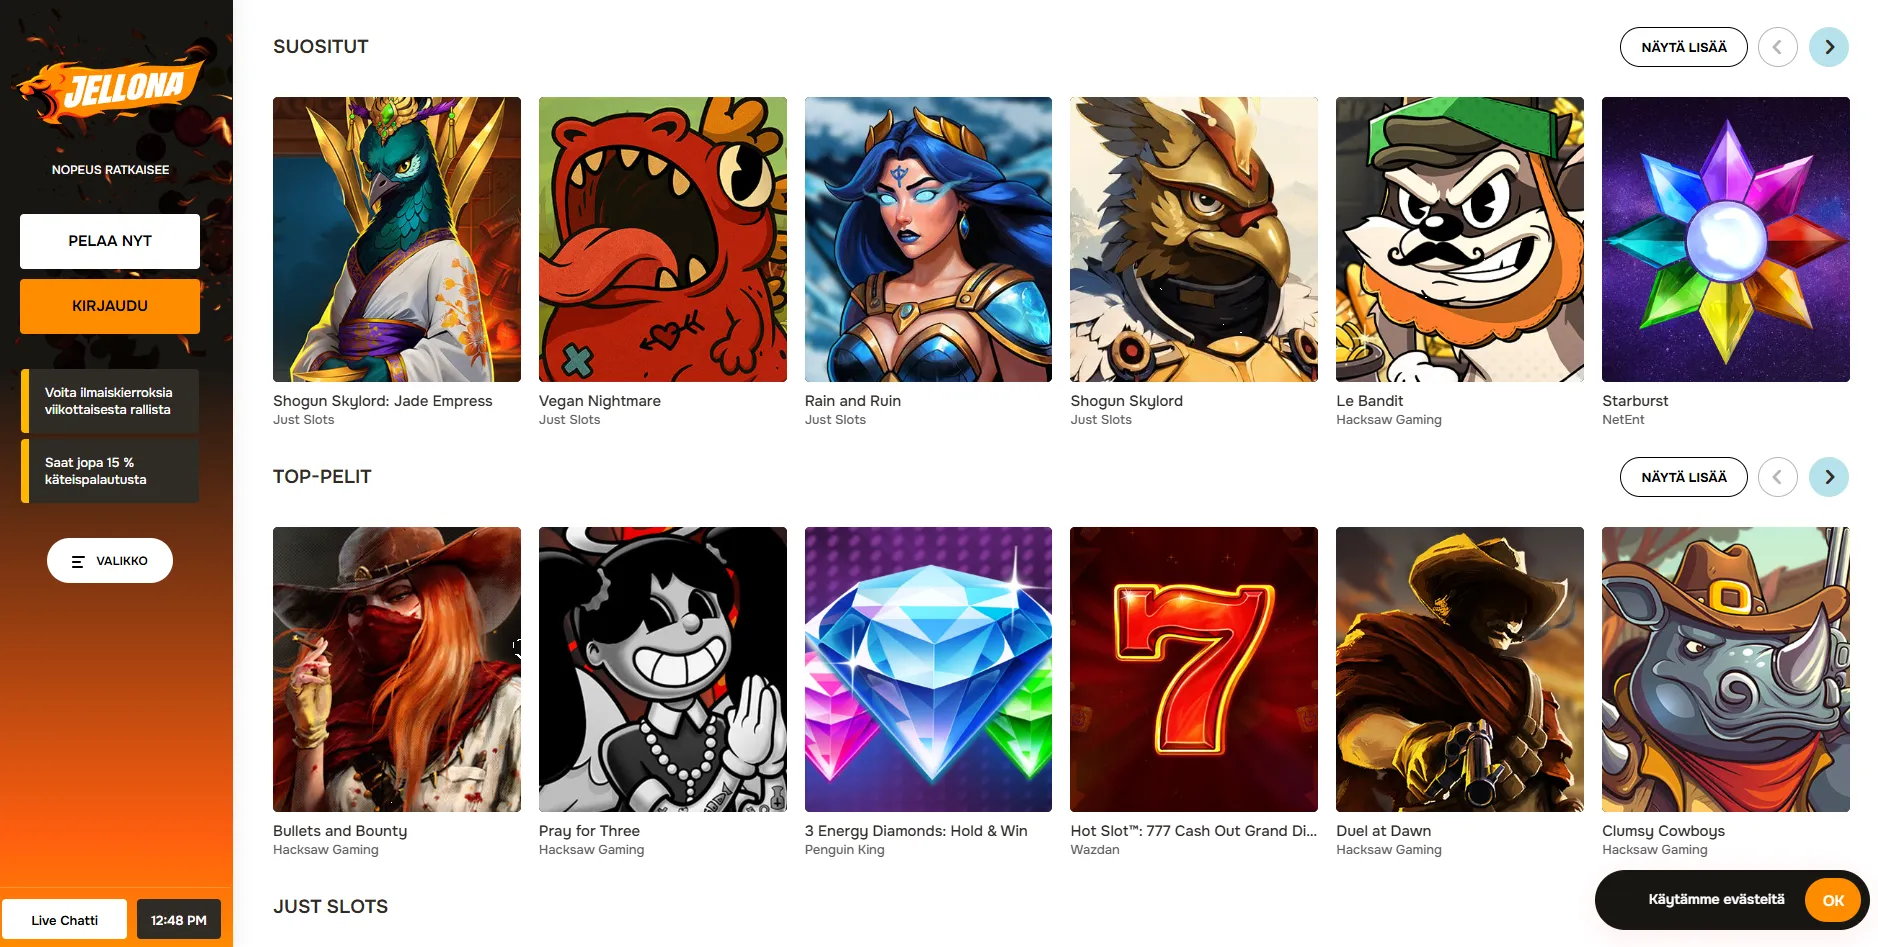
Task: Open the free spins promo banner
Action: point(110,401)
